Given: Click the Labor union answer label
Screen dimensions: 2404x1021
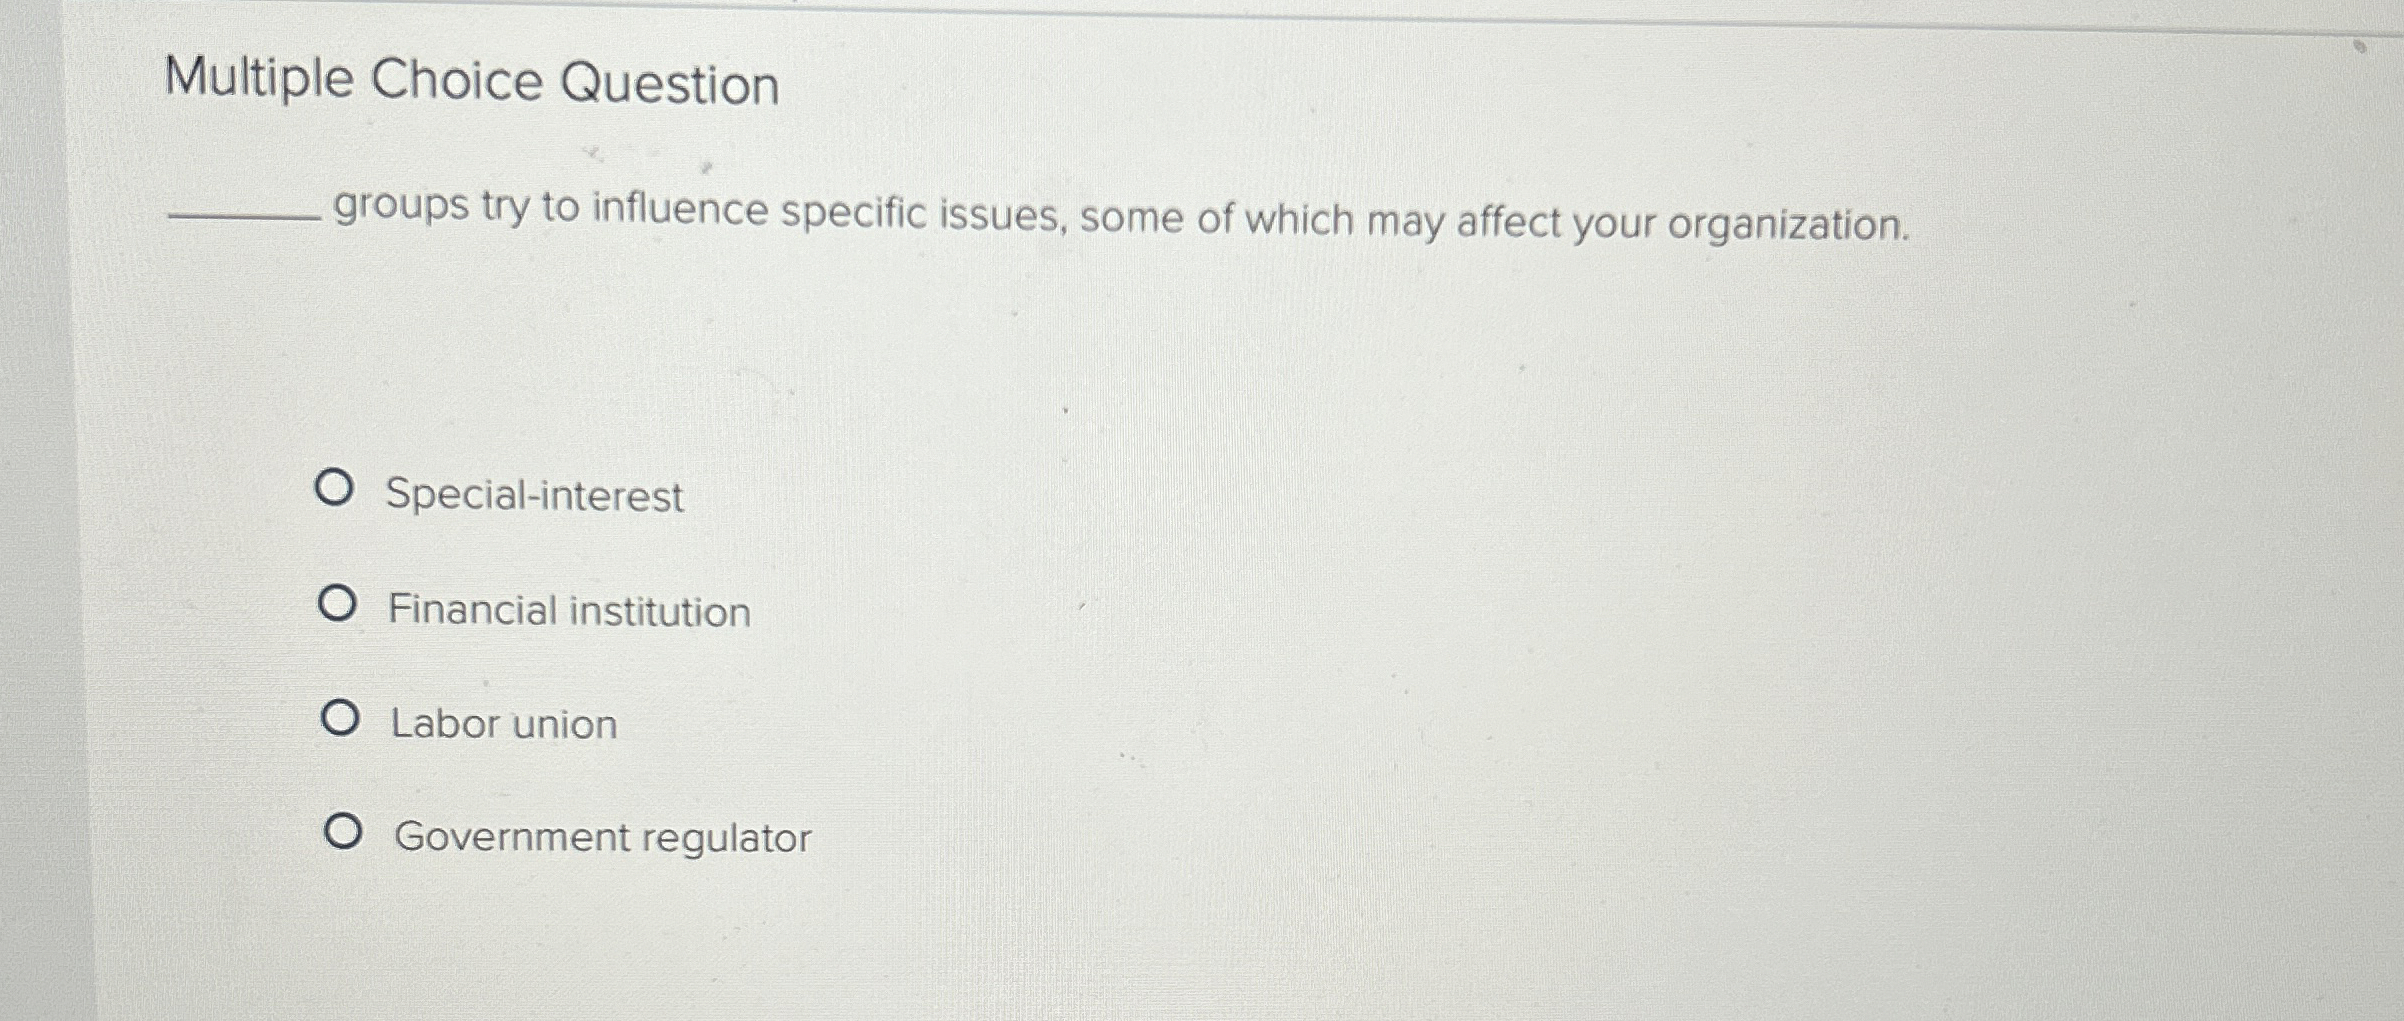Looking at the screenshot, I should [503, 723].
